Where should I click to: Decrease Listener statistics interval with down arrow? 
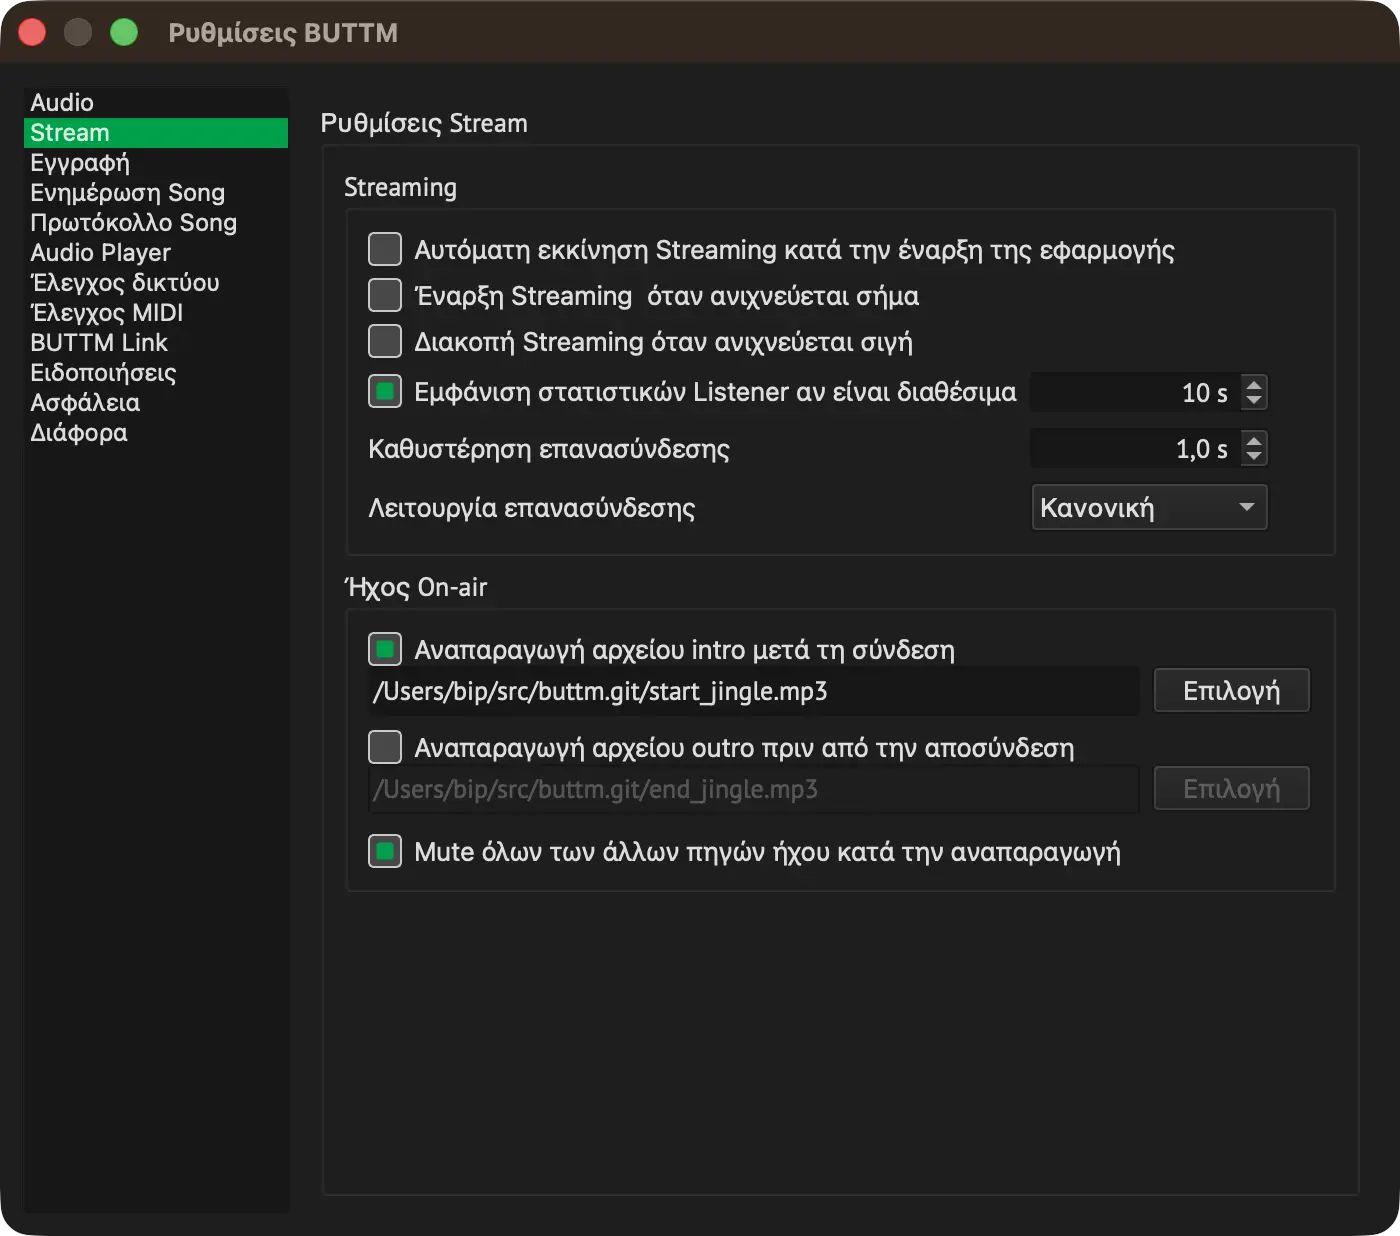click(1254, 400)
